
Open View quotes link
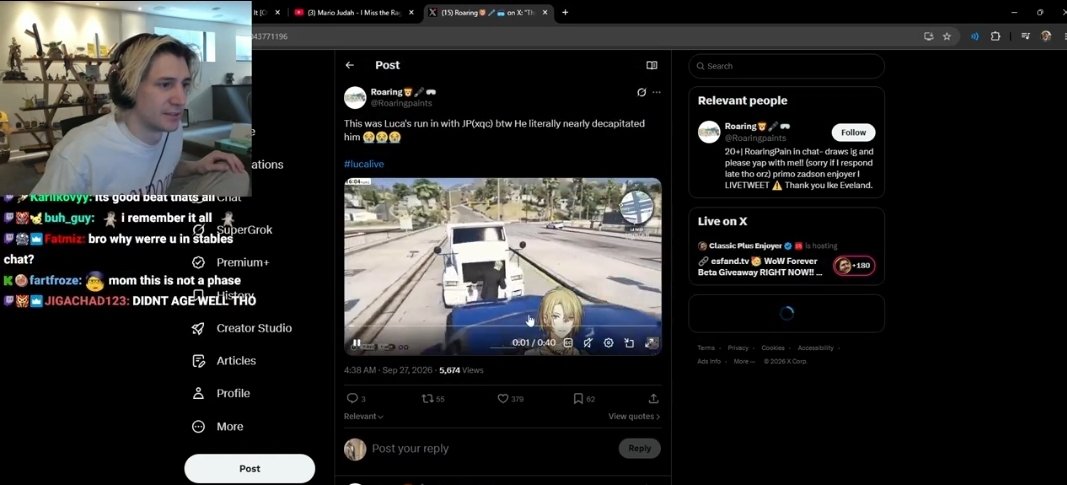[634, 416]
